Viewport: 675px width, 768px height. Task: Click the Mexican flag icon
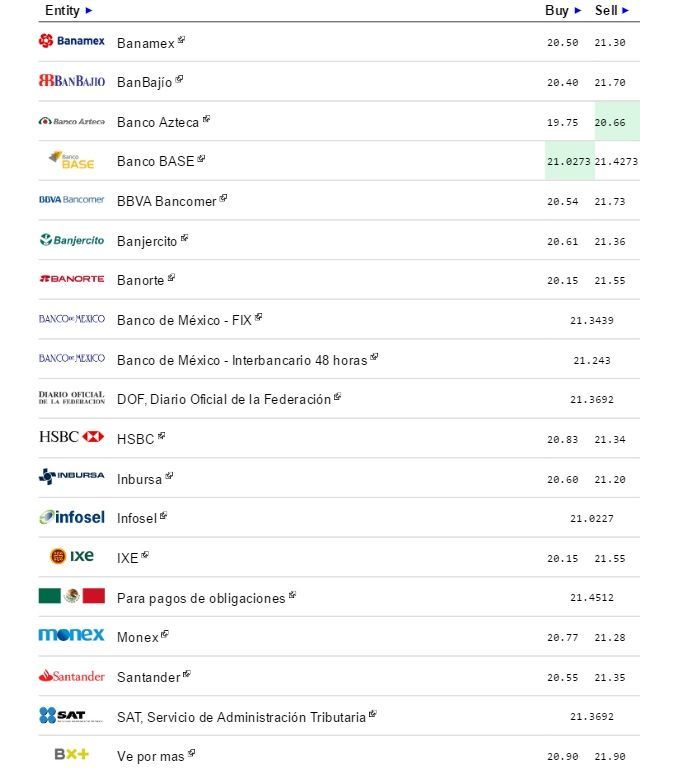point(71,596)
